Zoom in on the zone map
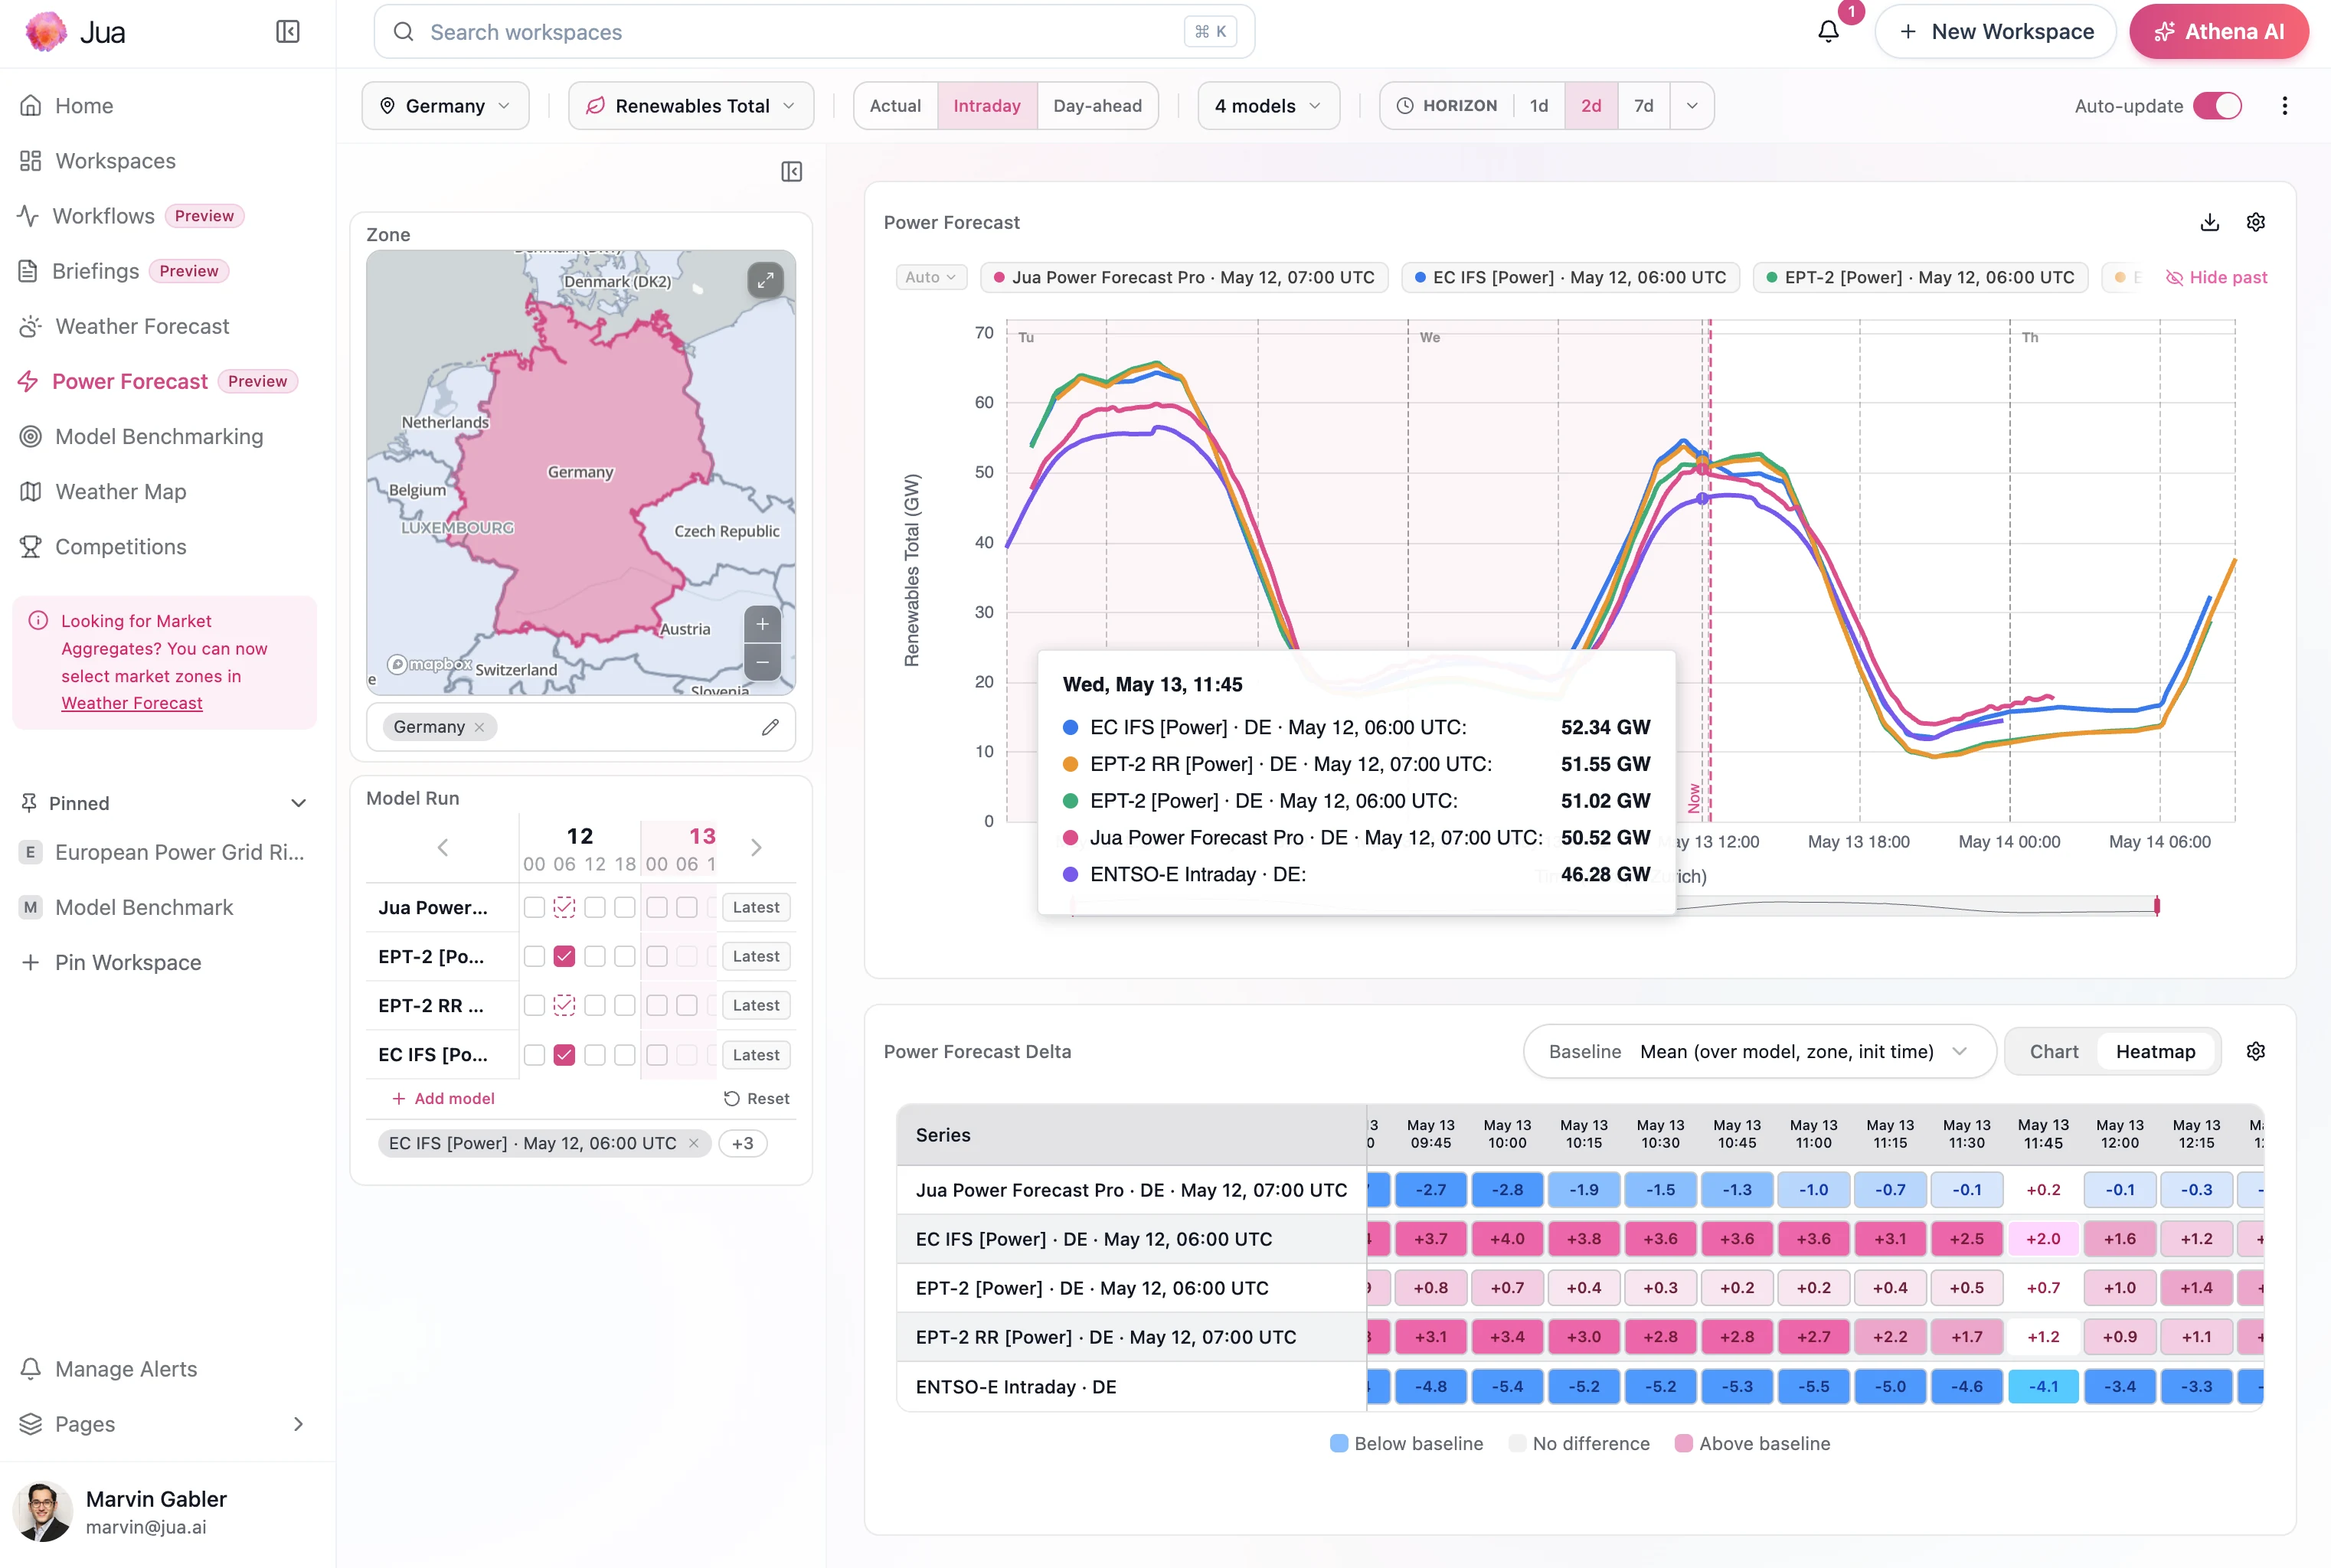This screenshot has width=2331, height=1568. (x=762, y=625)
